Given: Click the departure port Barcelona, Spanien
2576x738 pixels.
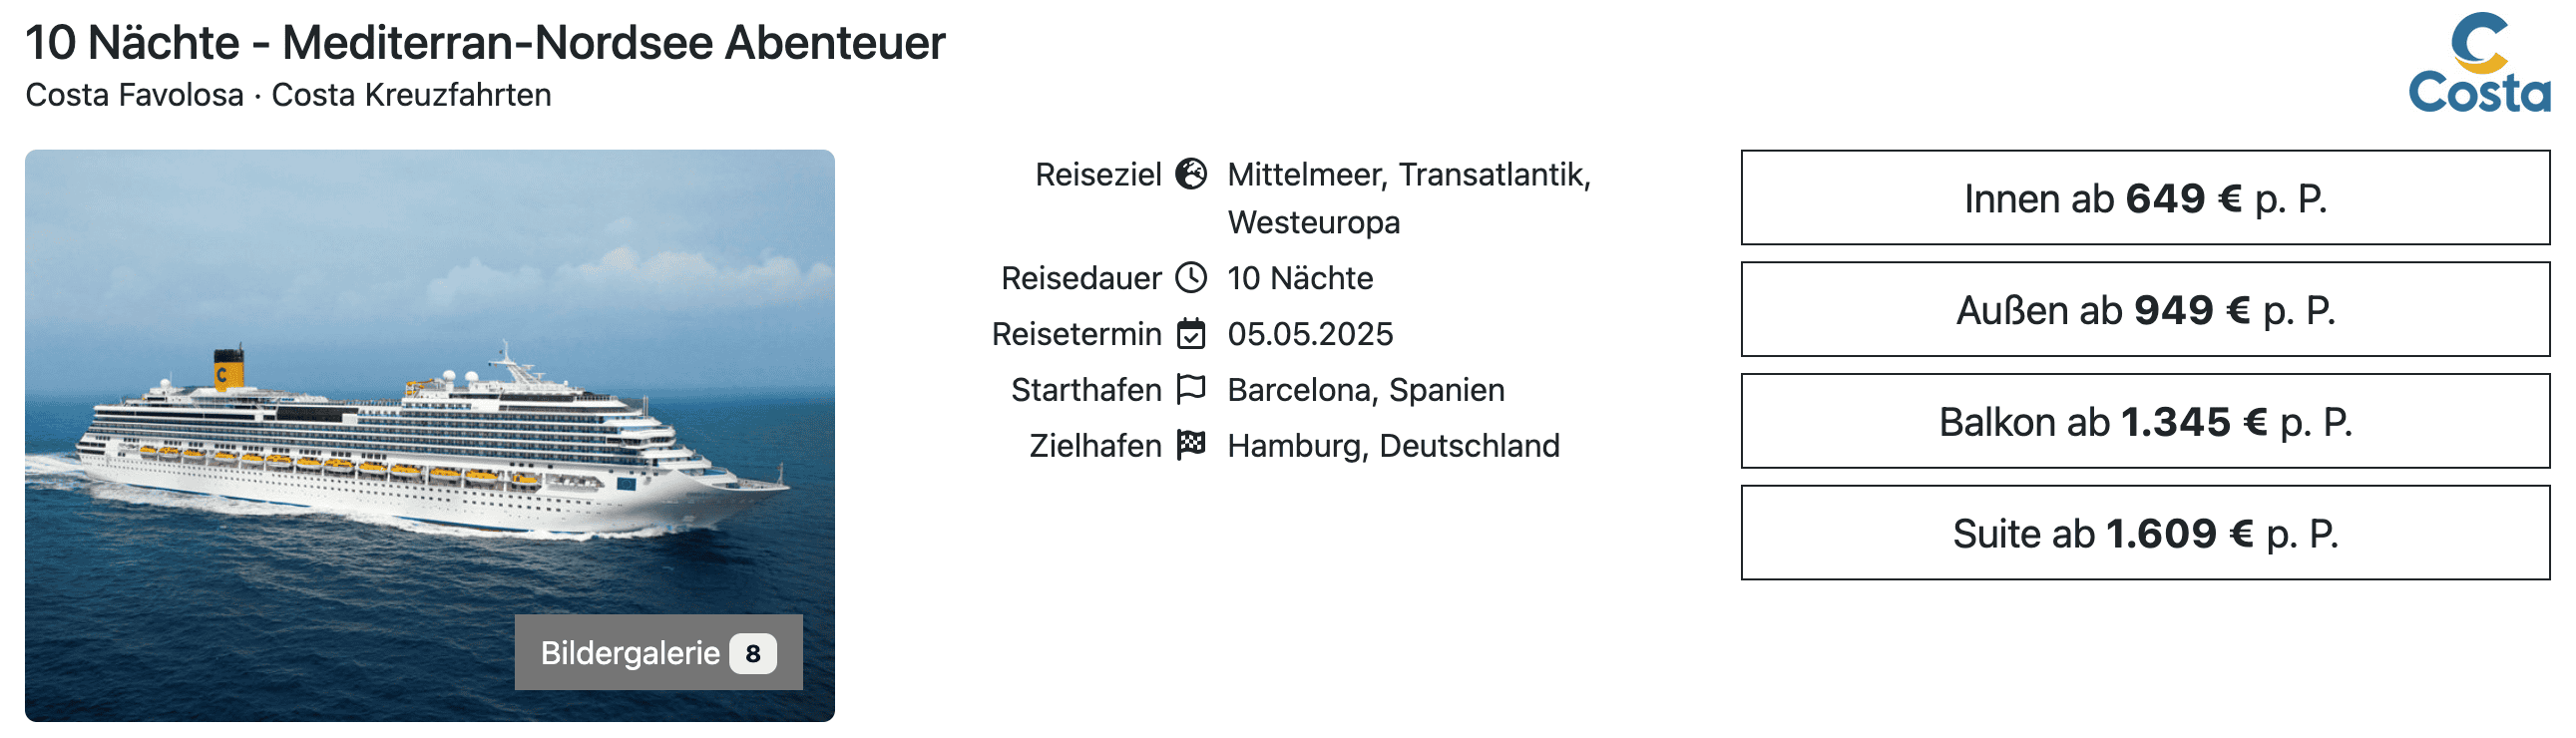Looking at the screenshot, I should coord(1366,390).
